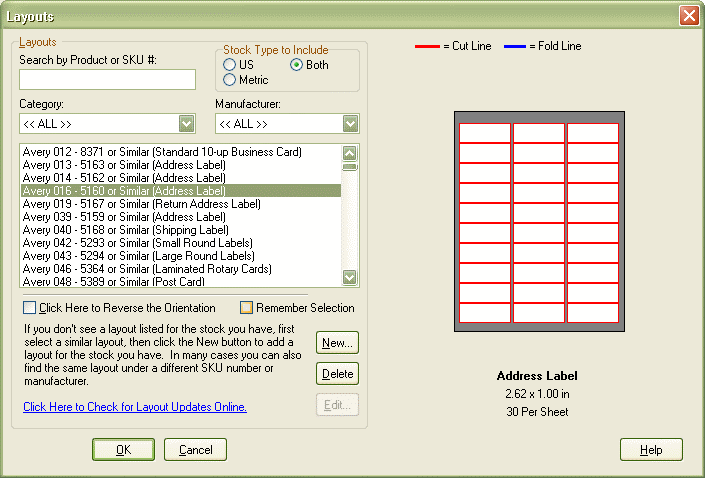The width and height of the screenshot is (705, 478).
Task: Select Avery 039 - 5159 Address Label layout
Action: pos(181,217)
